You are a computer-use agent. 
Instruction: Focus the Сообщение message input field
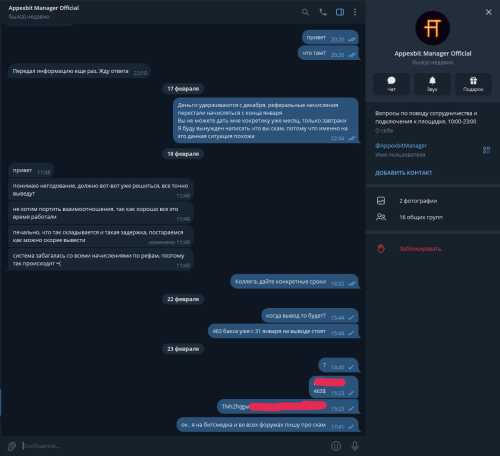(173, 446)
